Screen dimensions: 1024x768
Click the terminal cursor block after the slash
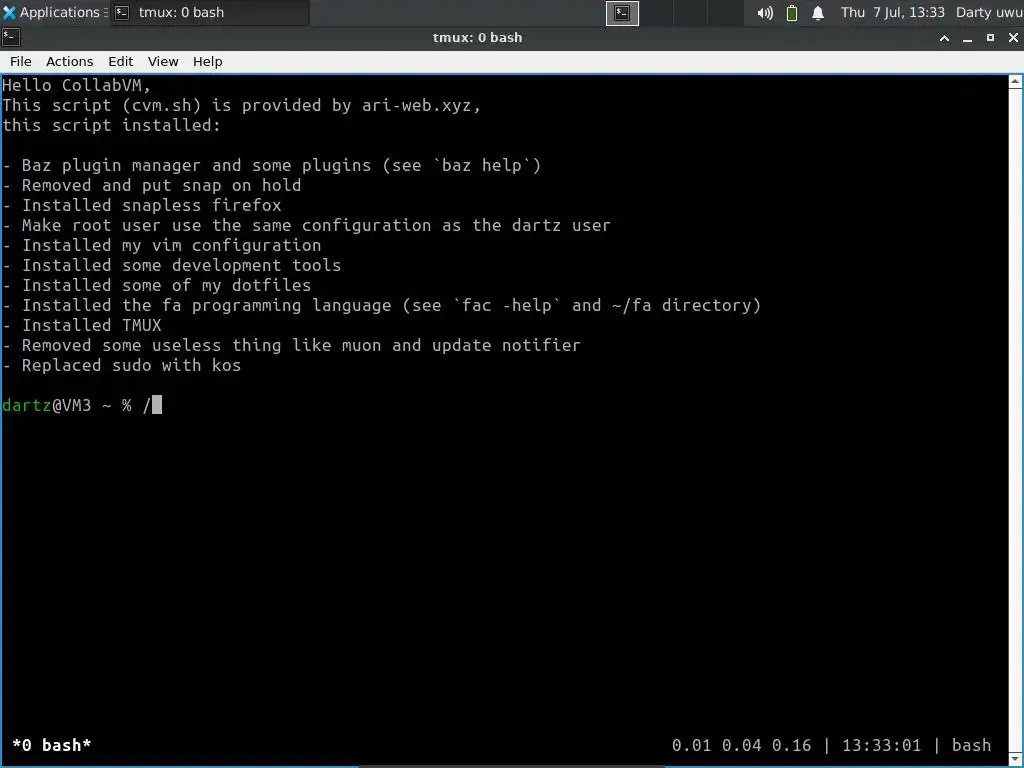(x=157, y=405)
